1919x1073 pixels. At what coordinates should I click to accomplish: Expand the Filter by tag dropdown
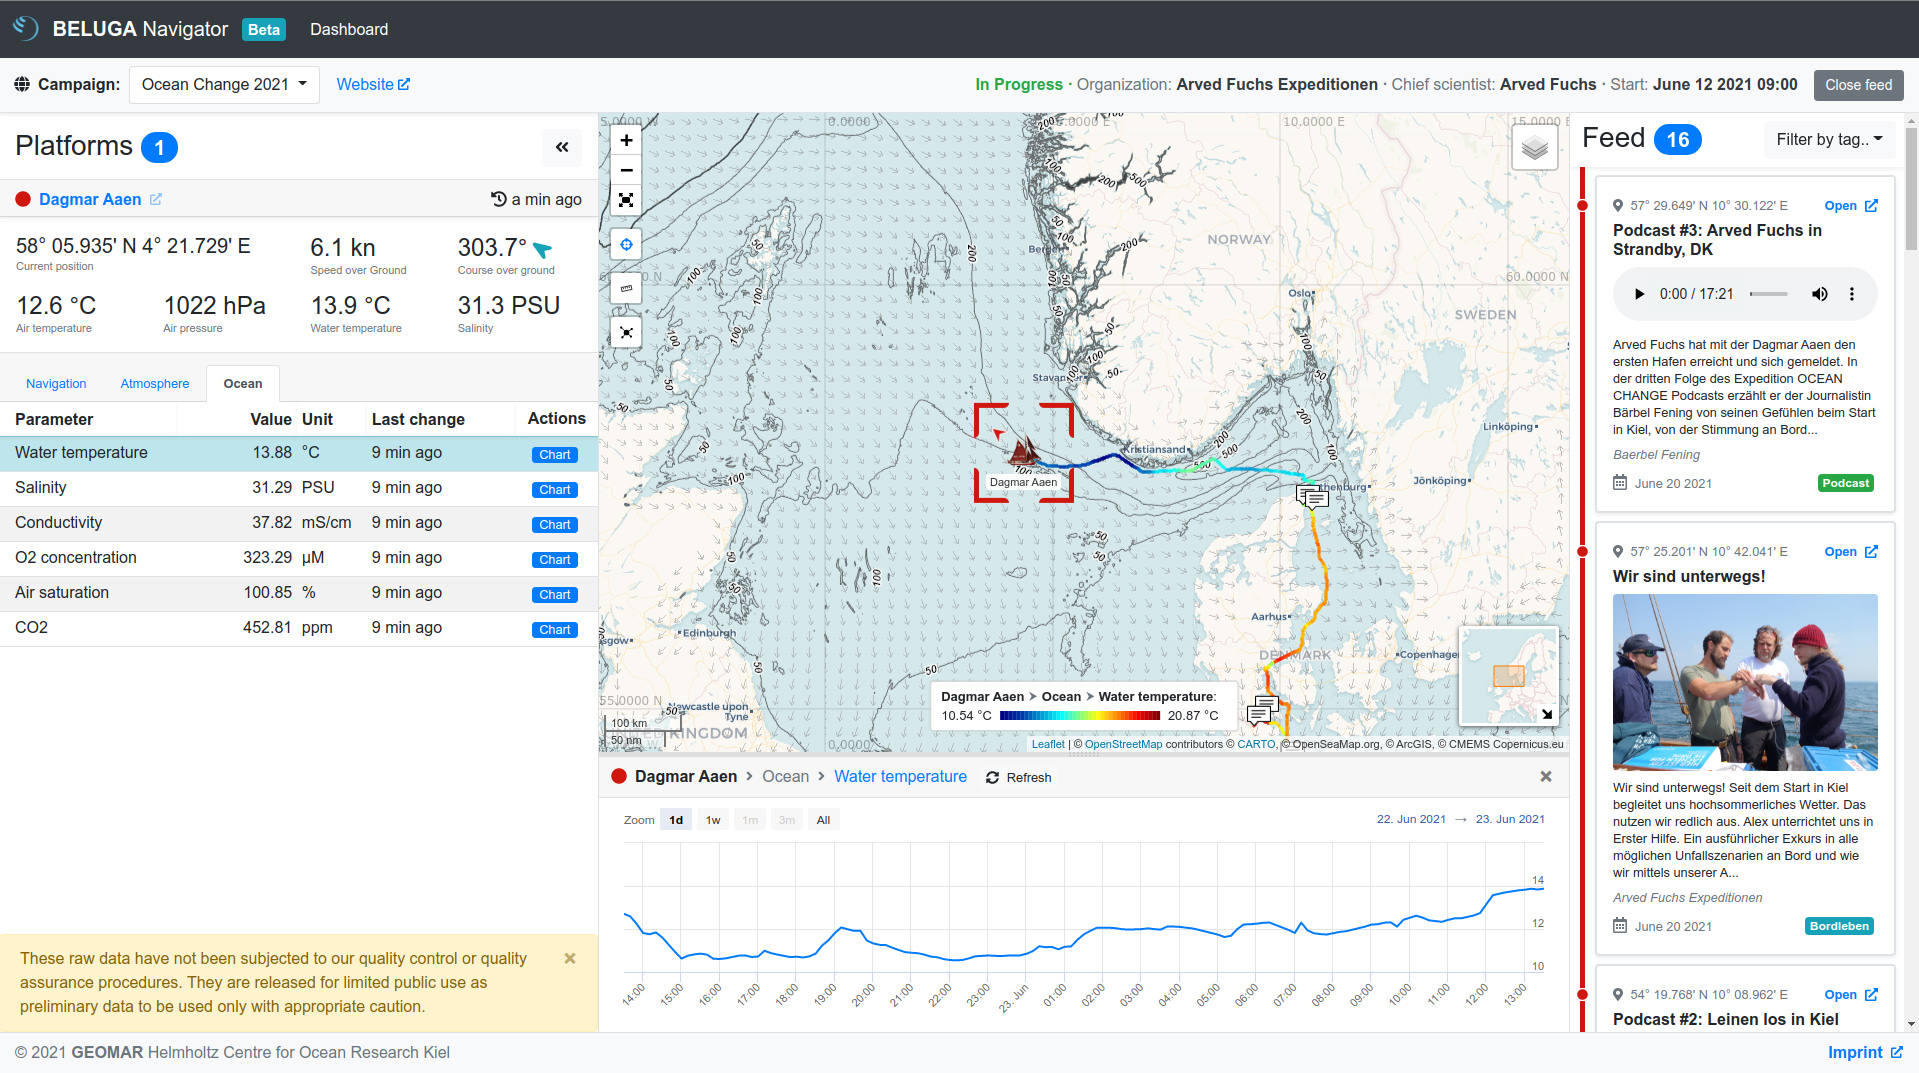pos(1828,140)
